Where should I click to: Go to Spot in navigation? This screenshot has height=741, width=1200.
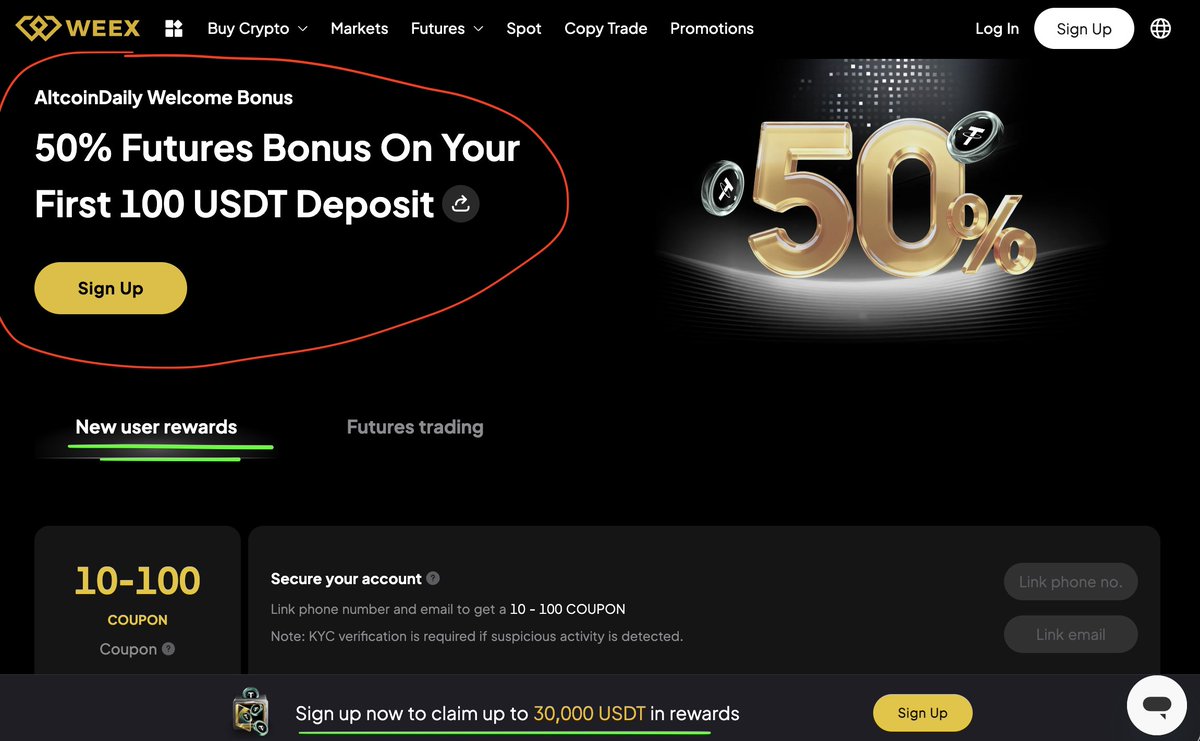click(524, 28)
